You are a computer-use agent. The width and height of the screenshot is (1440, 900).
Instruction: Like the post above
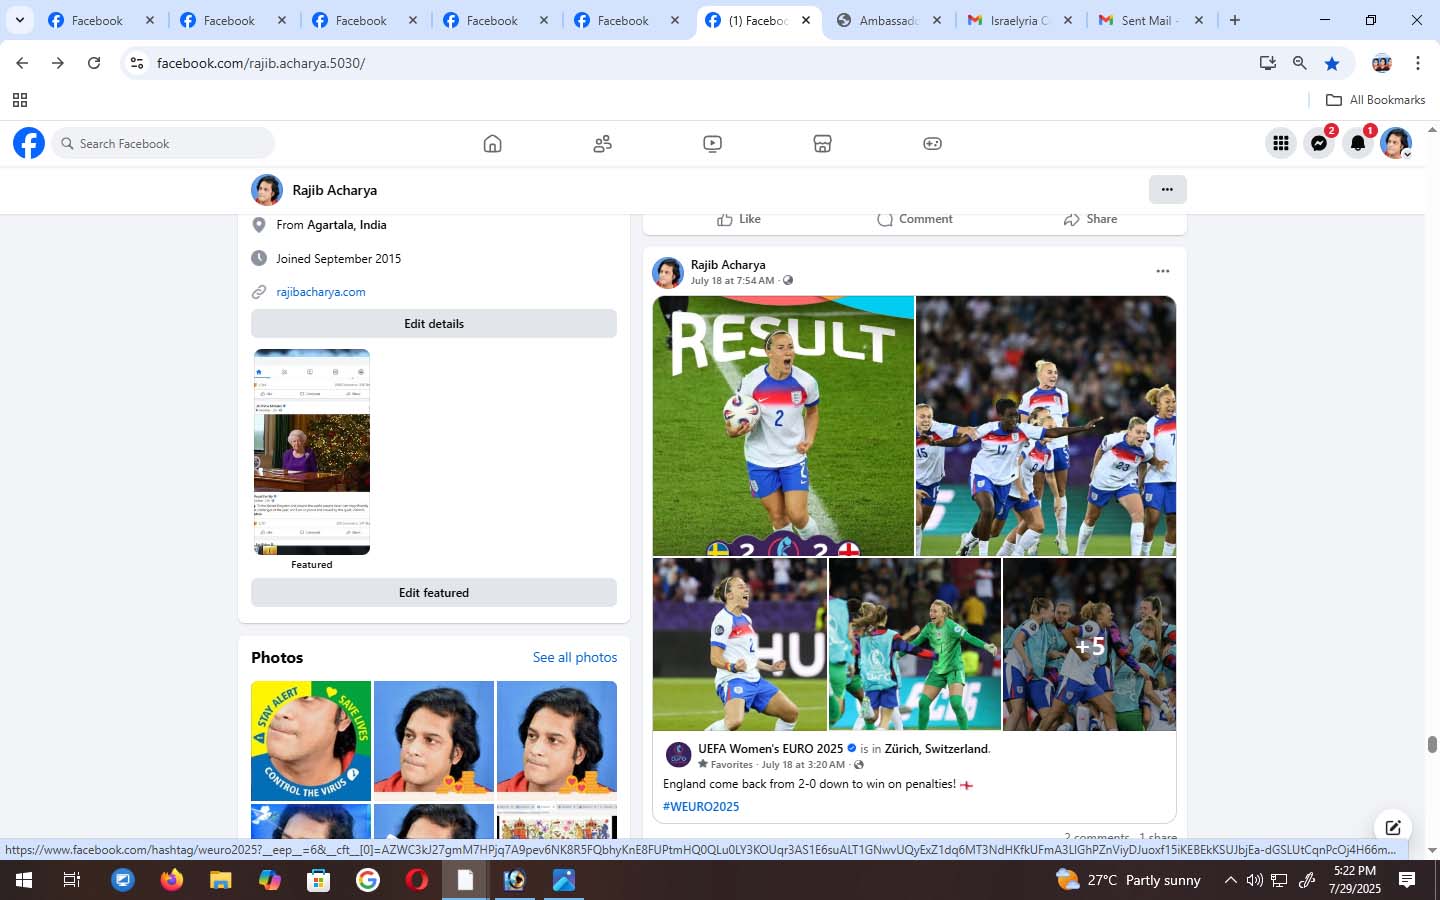tap(739, 219)
